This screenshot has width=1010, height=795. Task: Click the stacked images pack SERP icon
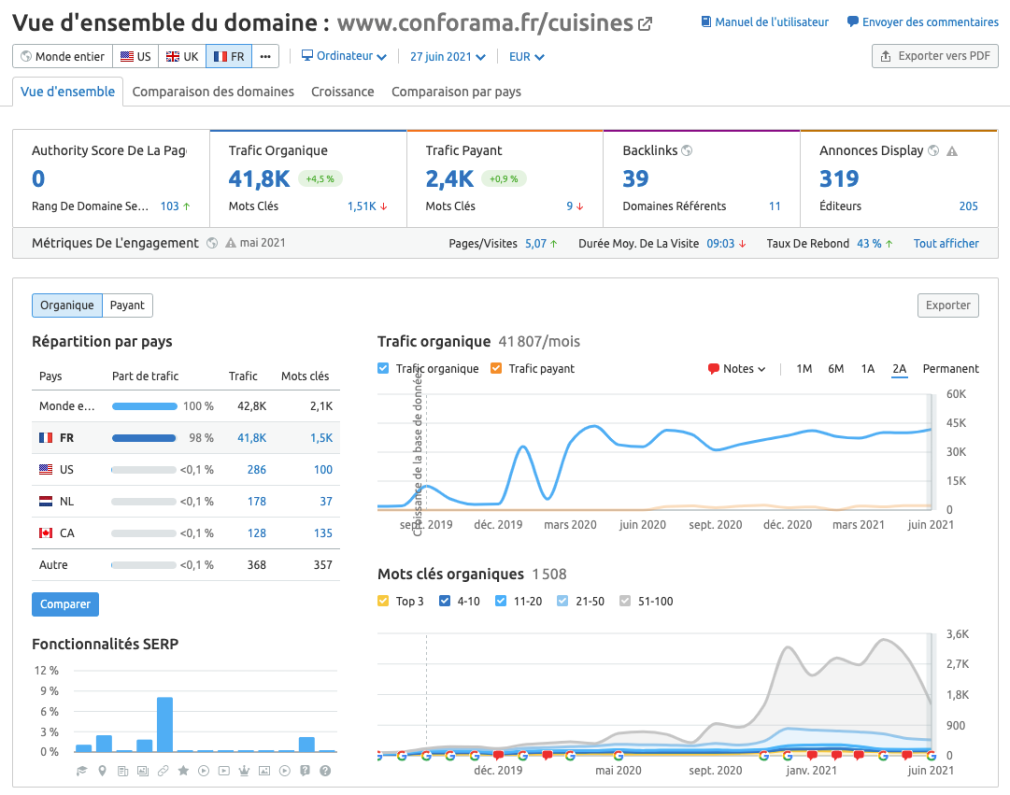tap(143, 771)
